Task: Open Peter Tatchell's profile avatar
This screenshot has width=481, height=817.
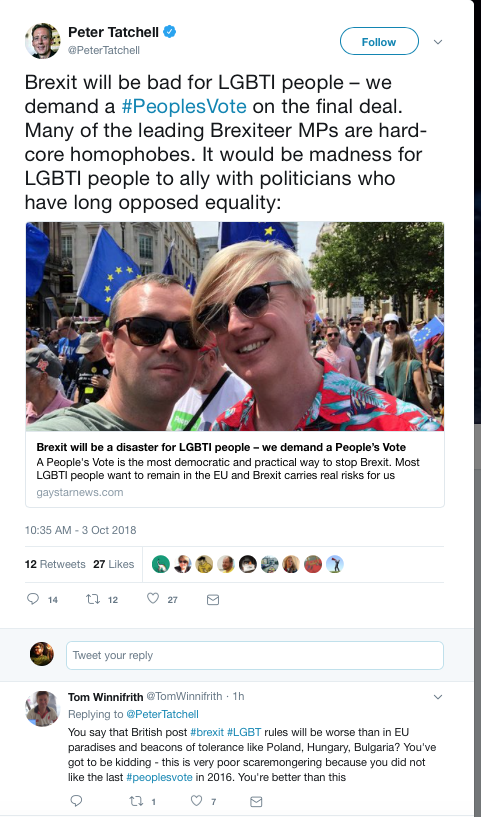Action: [x=42, y=41]
